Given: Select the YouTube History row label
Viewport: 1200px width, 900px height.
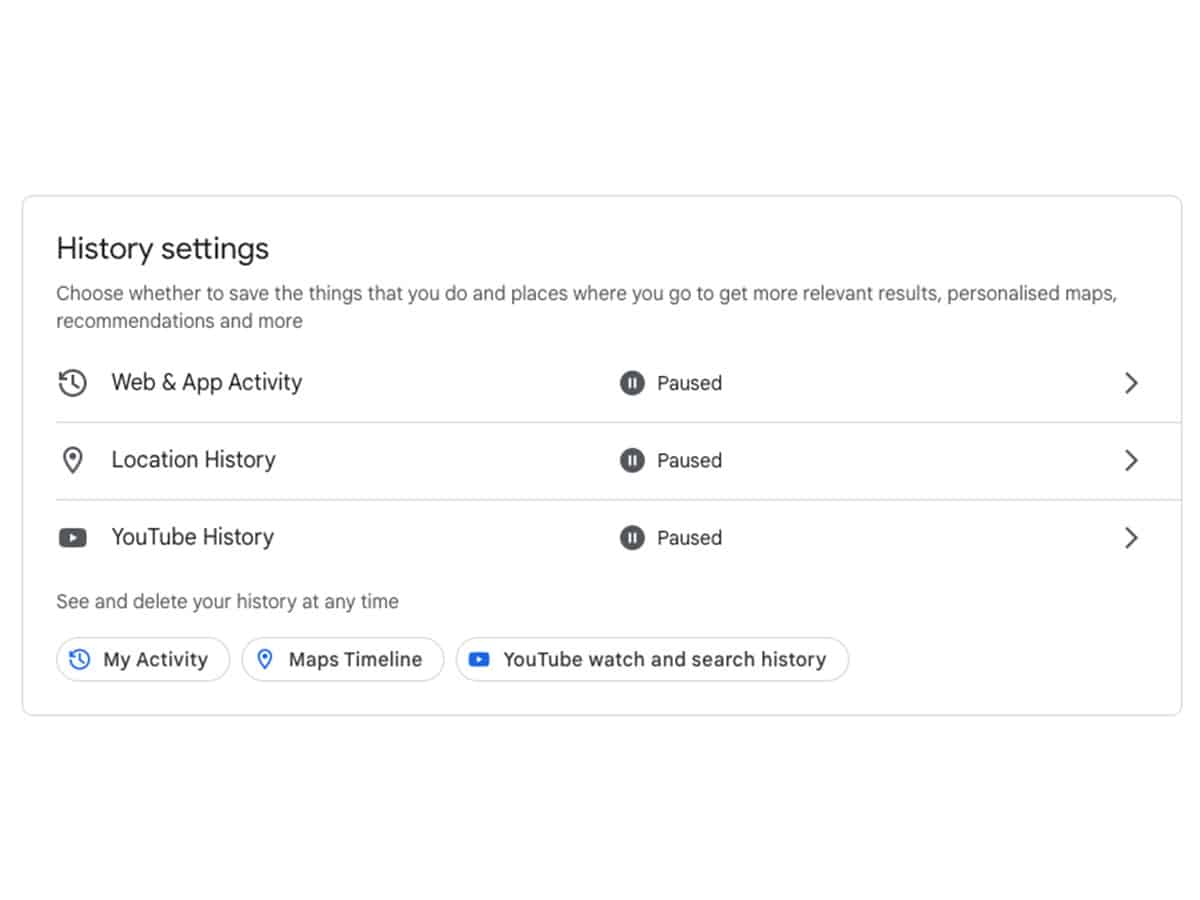Looking at the screenshot, I should click(x=192, y=537).
